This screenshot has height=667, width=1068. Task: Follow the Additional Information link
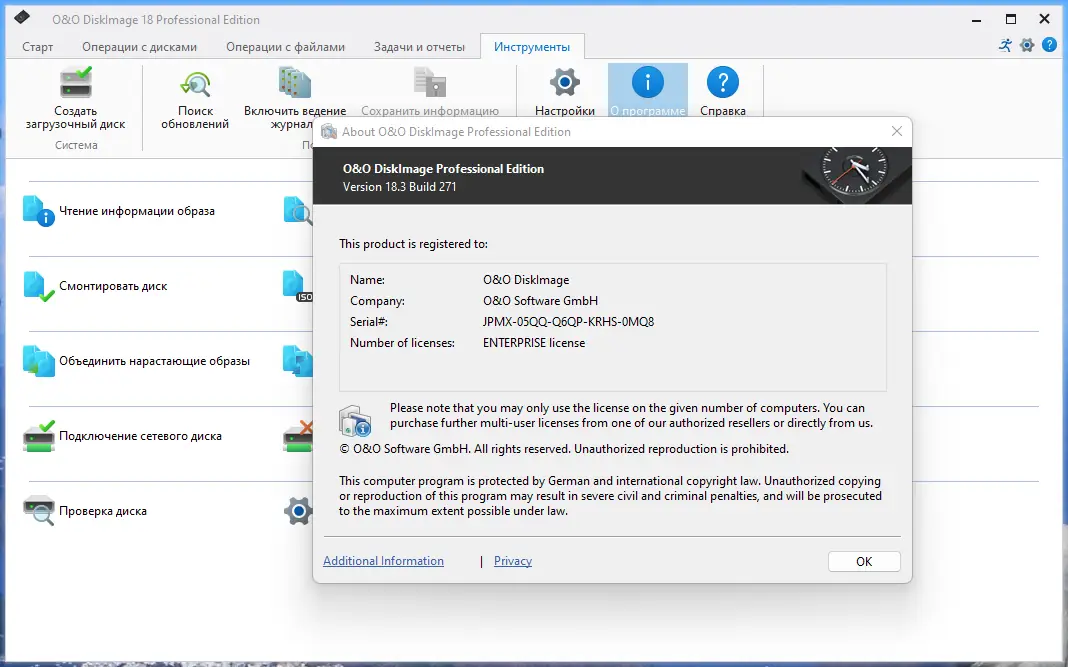(383, 561)
